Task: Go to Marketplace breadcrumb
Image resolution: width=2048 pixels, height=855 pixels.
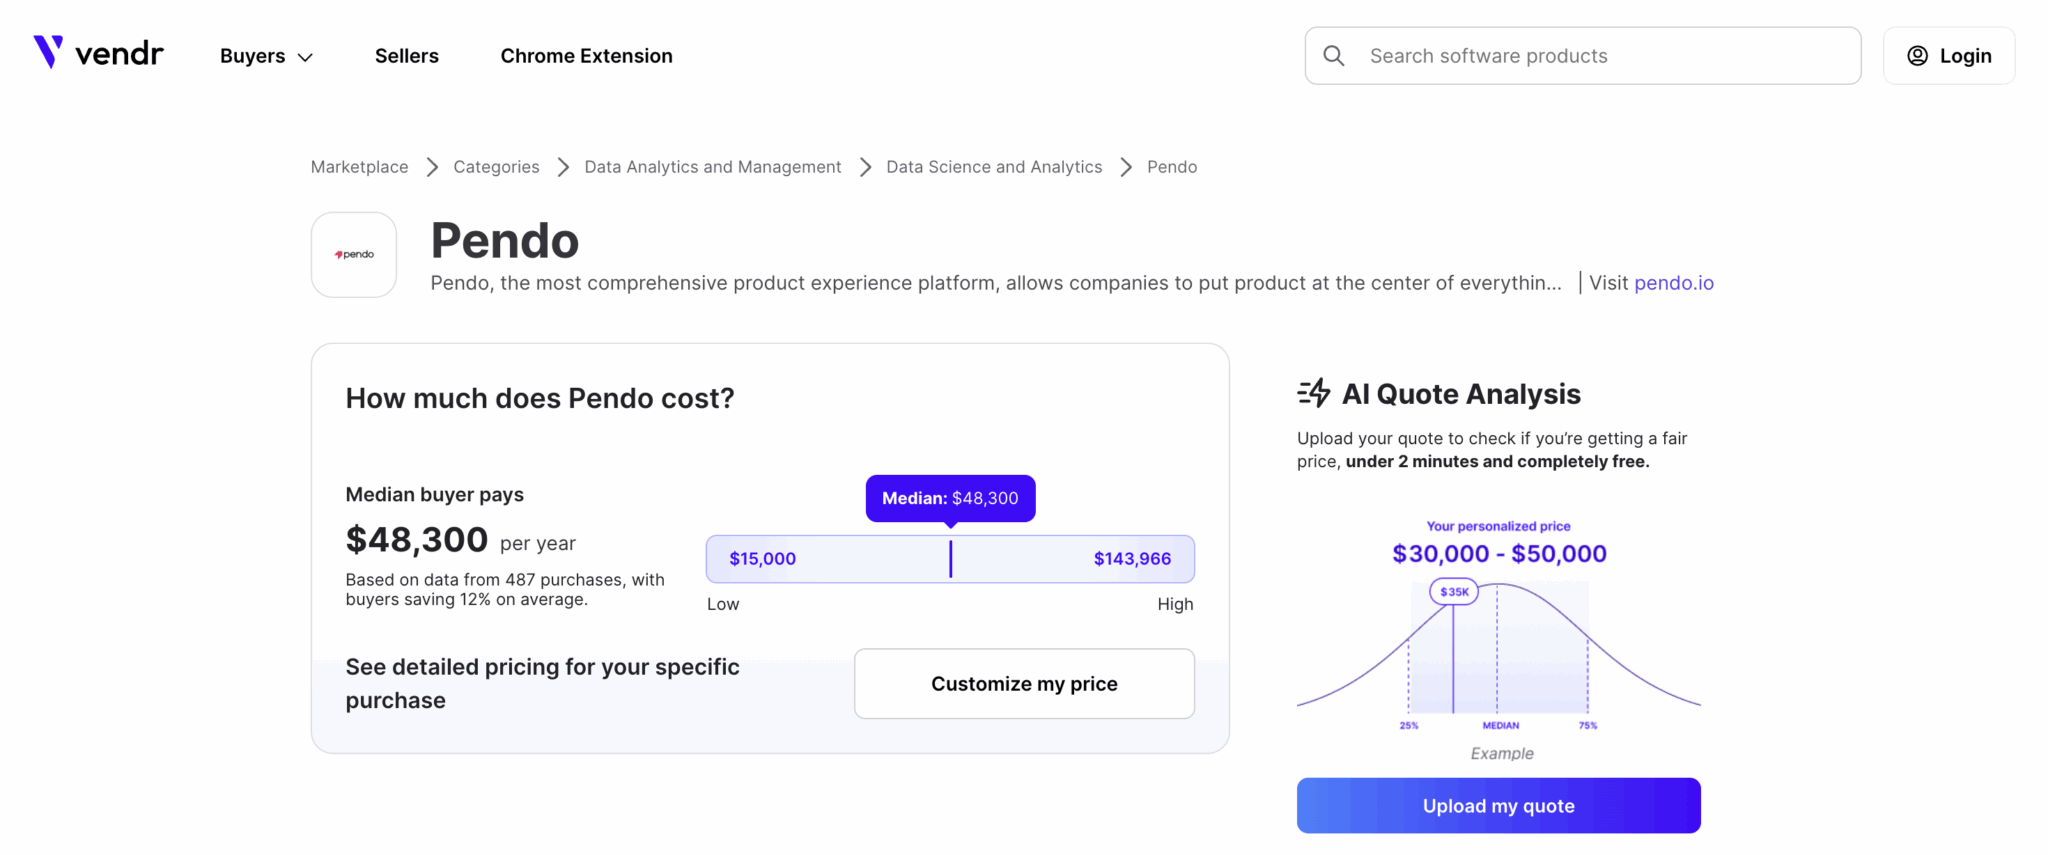Action: [x=359, y=167]
